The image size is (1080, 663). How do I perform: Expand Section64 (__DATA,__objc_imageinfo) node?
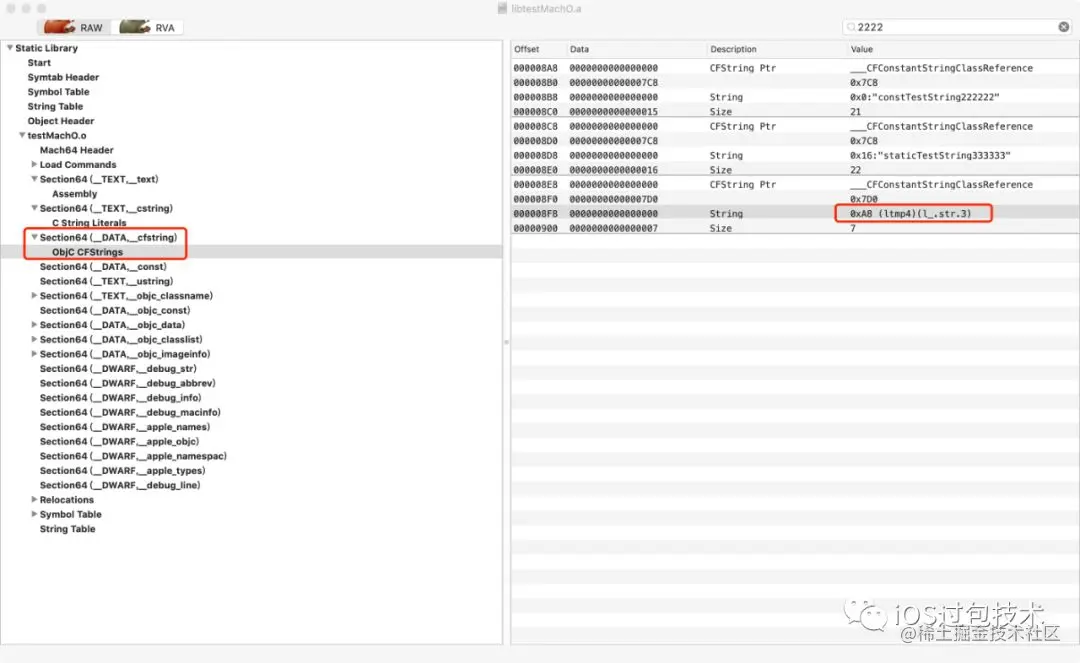coord(34,353)
